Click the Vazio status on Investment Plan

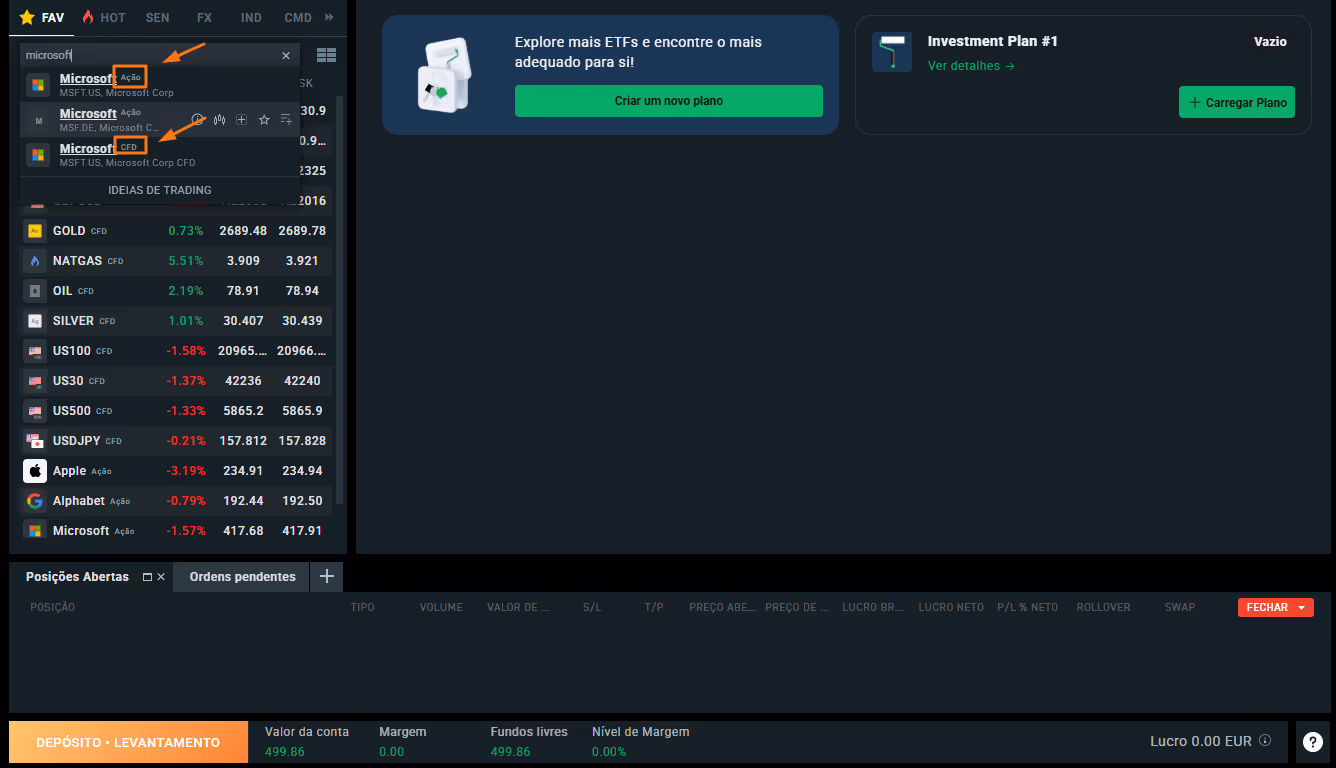pyautogui.click(x=1270, y=42)
